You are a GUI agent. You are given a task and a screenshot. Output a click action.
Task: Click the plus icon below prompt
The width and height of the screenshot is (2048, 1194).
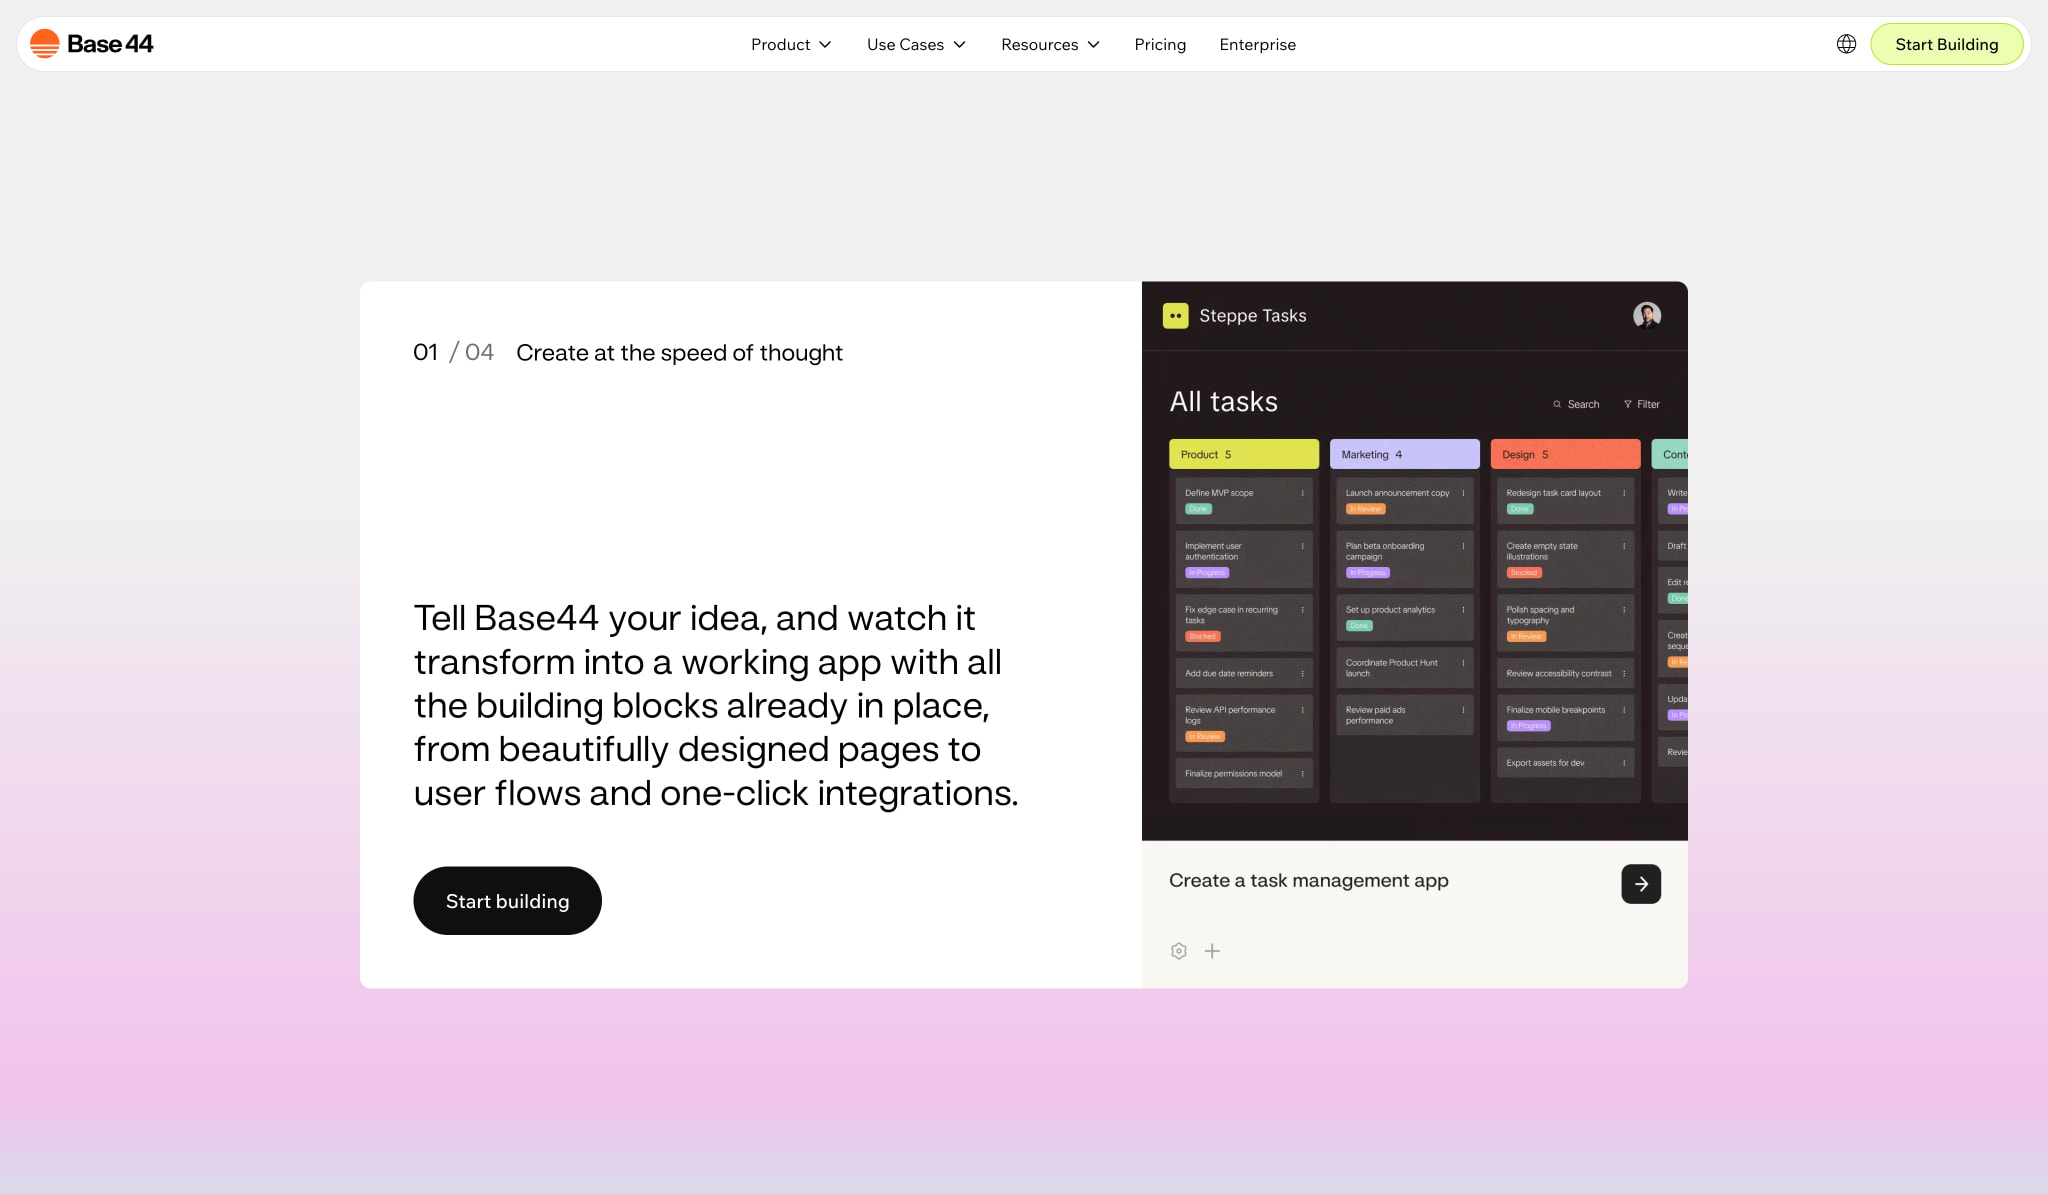[x=1212, y=951]
